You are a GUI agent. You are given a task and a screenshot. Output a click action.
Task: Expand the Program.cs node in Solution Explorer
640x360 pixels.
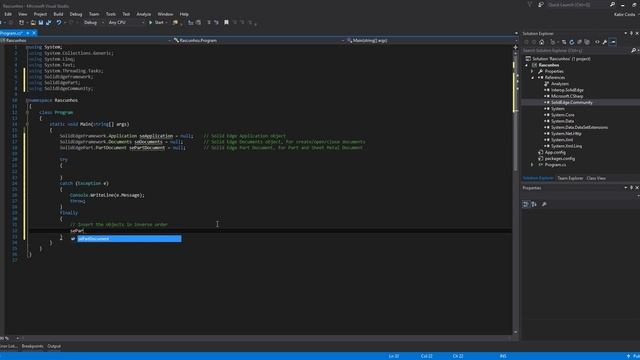click(x=532, y=165)
